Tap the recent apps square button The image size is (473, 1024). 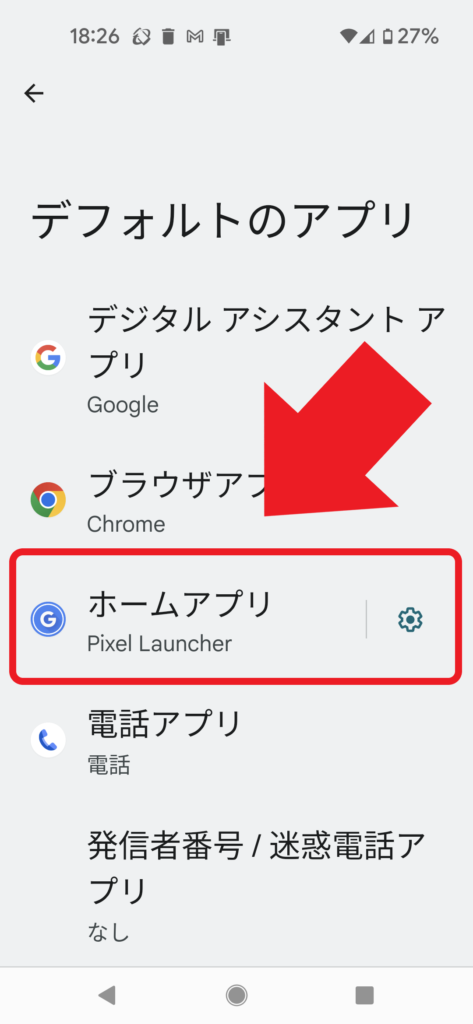coord(364,995)
